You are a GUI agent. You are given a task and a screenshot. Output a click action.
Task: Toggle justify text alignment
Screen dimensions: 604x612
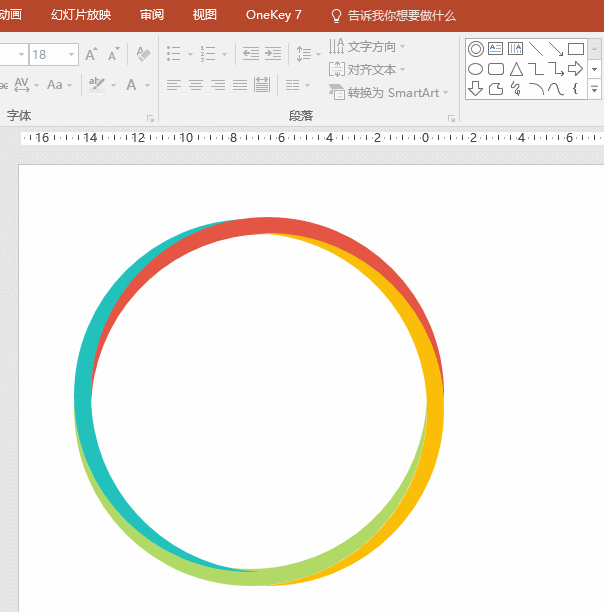(x=240, y=85)
